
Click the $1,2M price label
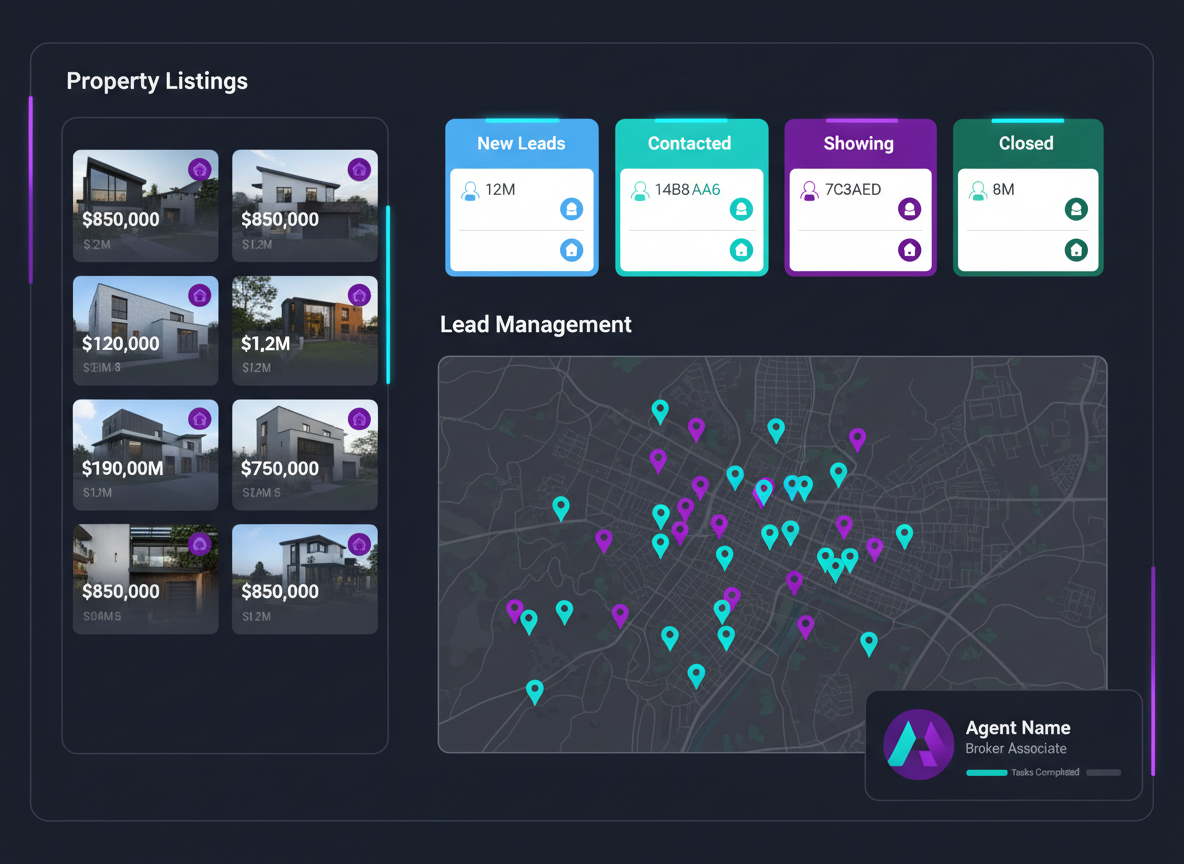[266, 344]
